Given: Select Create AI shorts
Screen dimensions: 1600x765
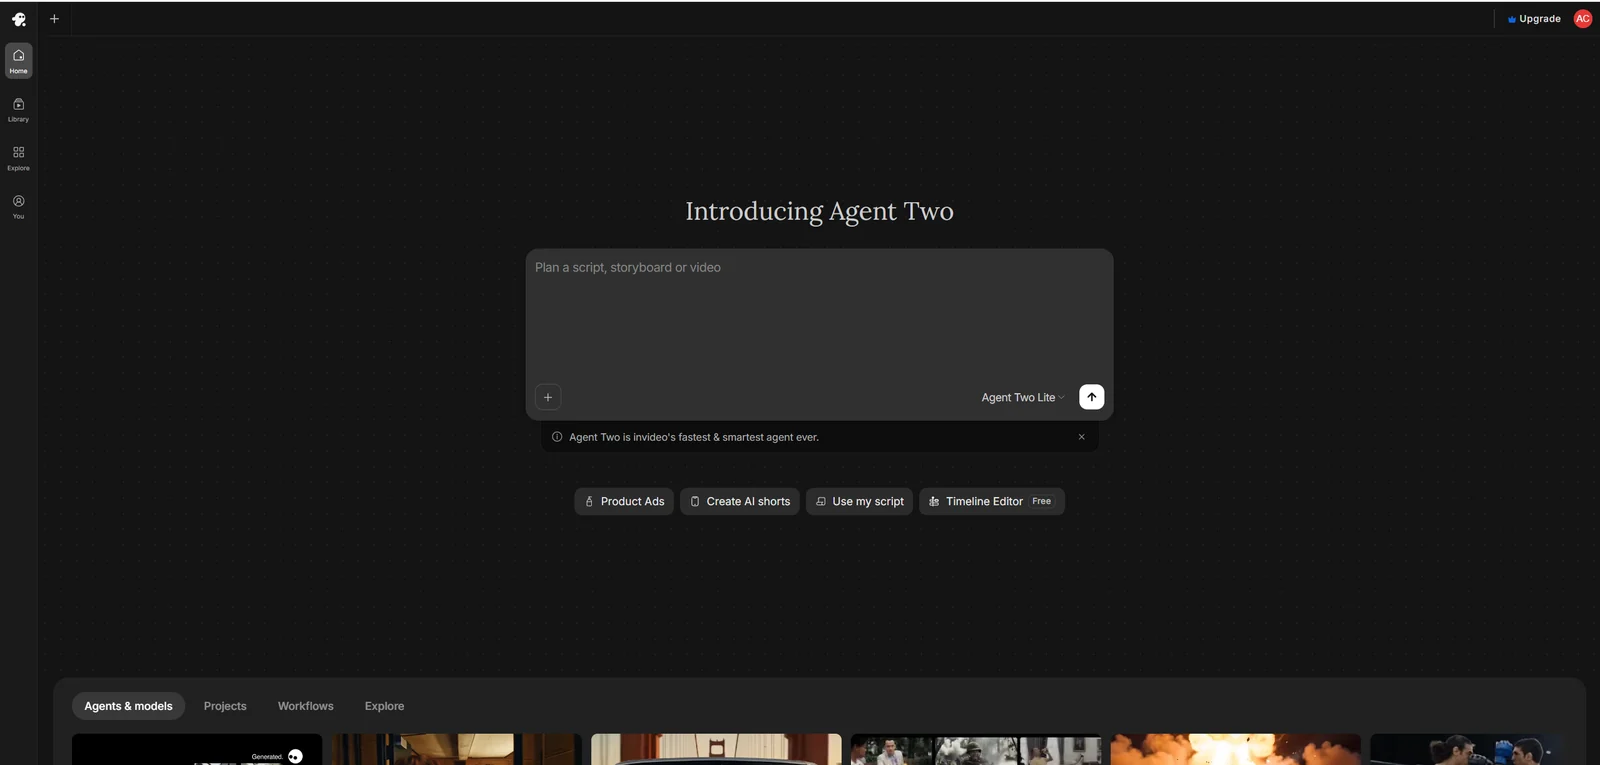Looking at the screenshot, I should (740, 501).
